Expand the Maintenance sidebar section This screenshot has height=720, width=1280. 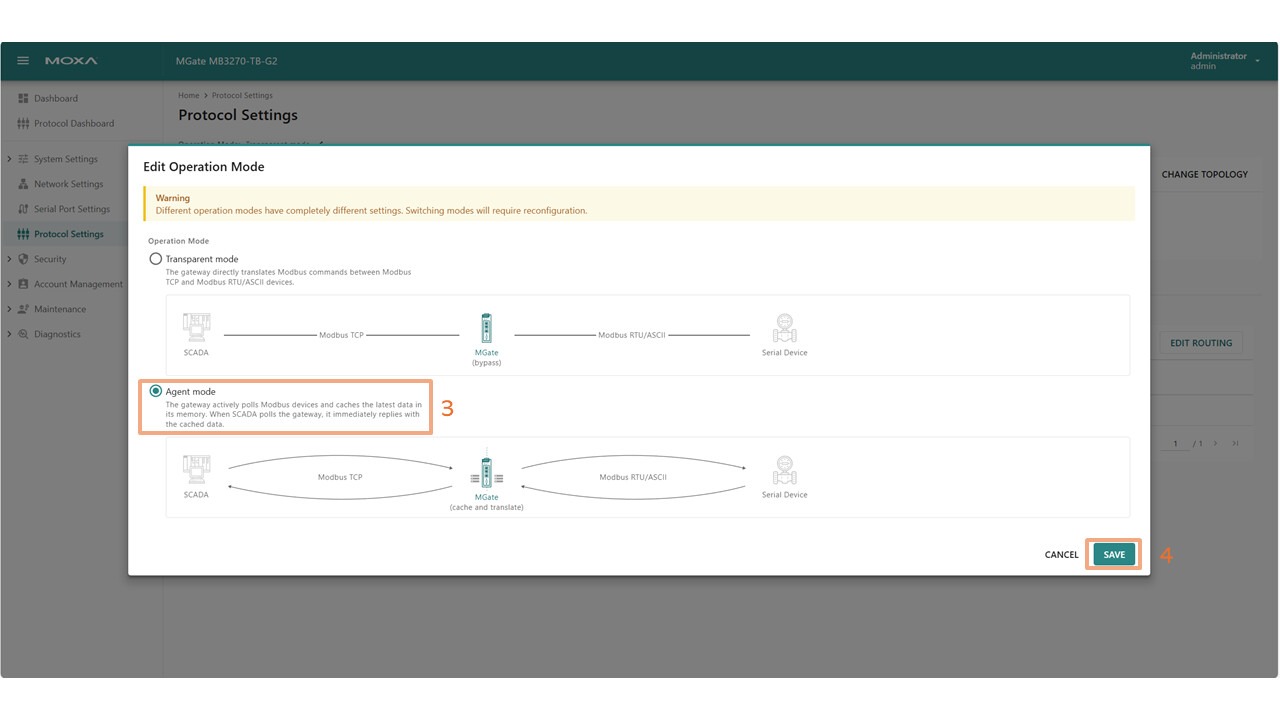(9, 309)
